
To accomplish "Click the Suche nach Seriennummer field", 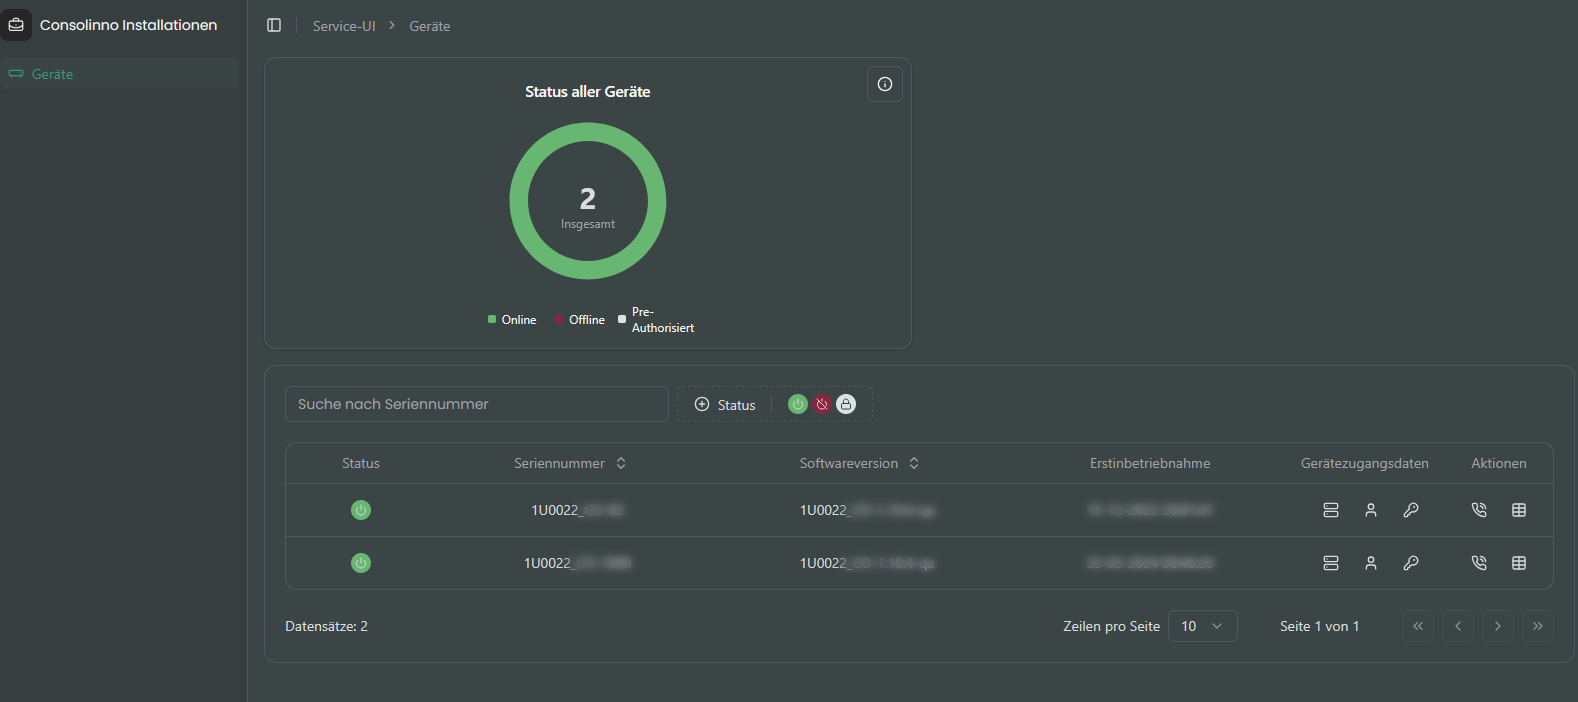I will (476, 404).
